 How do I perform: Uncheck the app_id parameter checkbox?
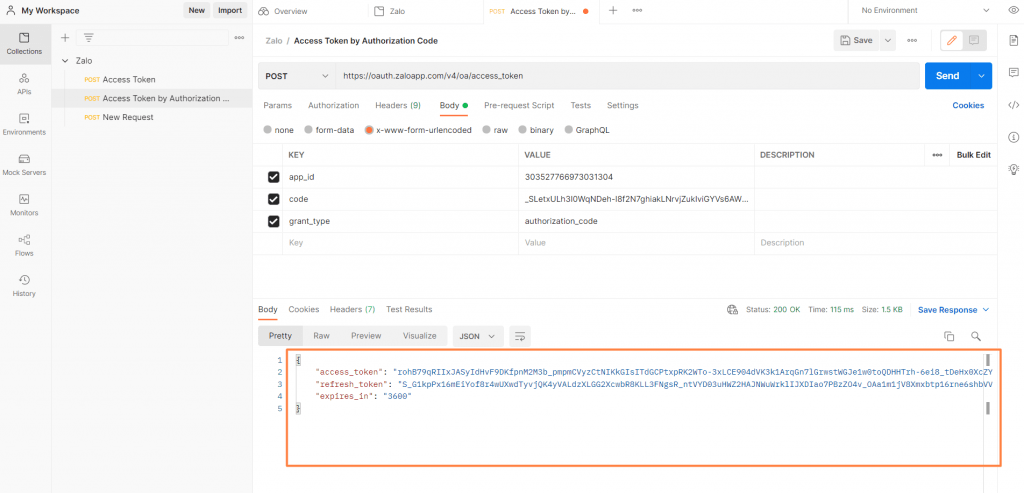click(274, 177)
